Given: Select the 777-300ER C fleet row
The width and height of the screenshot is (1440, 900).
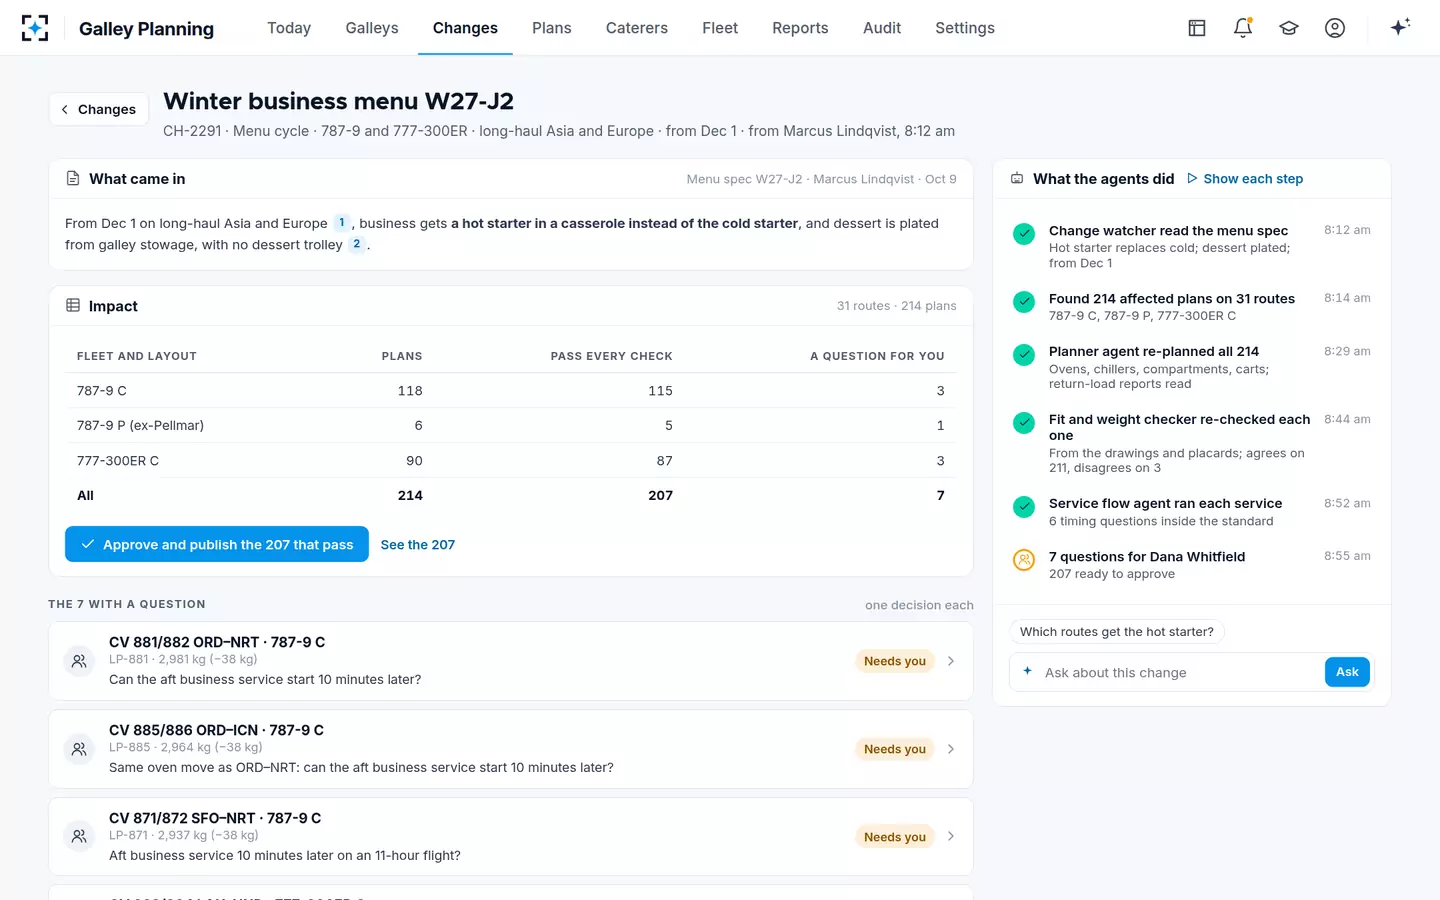Looking at the screenshot, I should click(x=511, y=460).
